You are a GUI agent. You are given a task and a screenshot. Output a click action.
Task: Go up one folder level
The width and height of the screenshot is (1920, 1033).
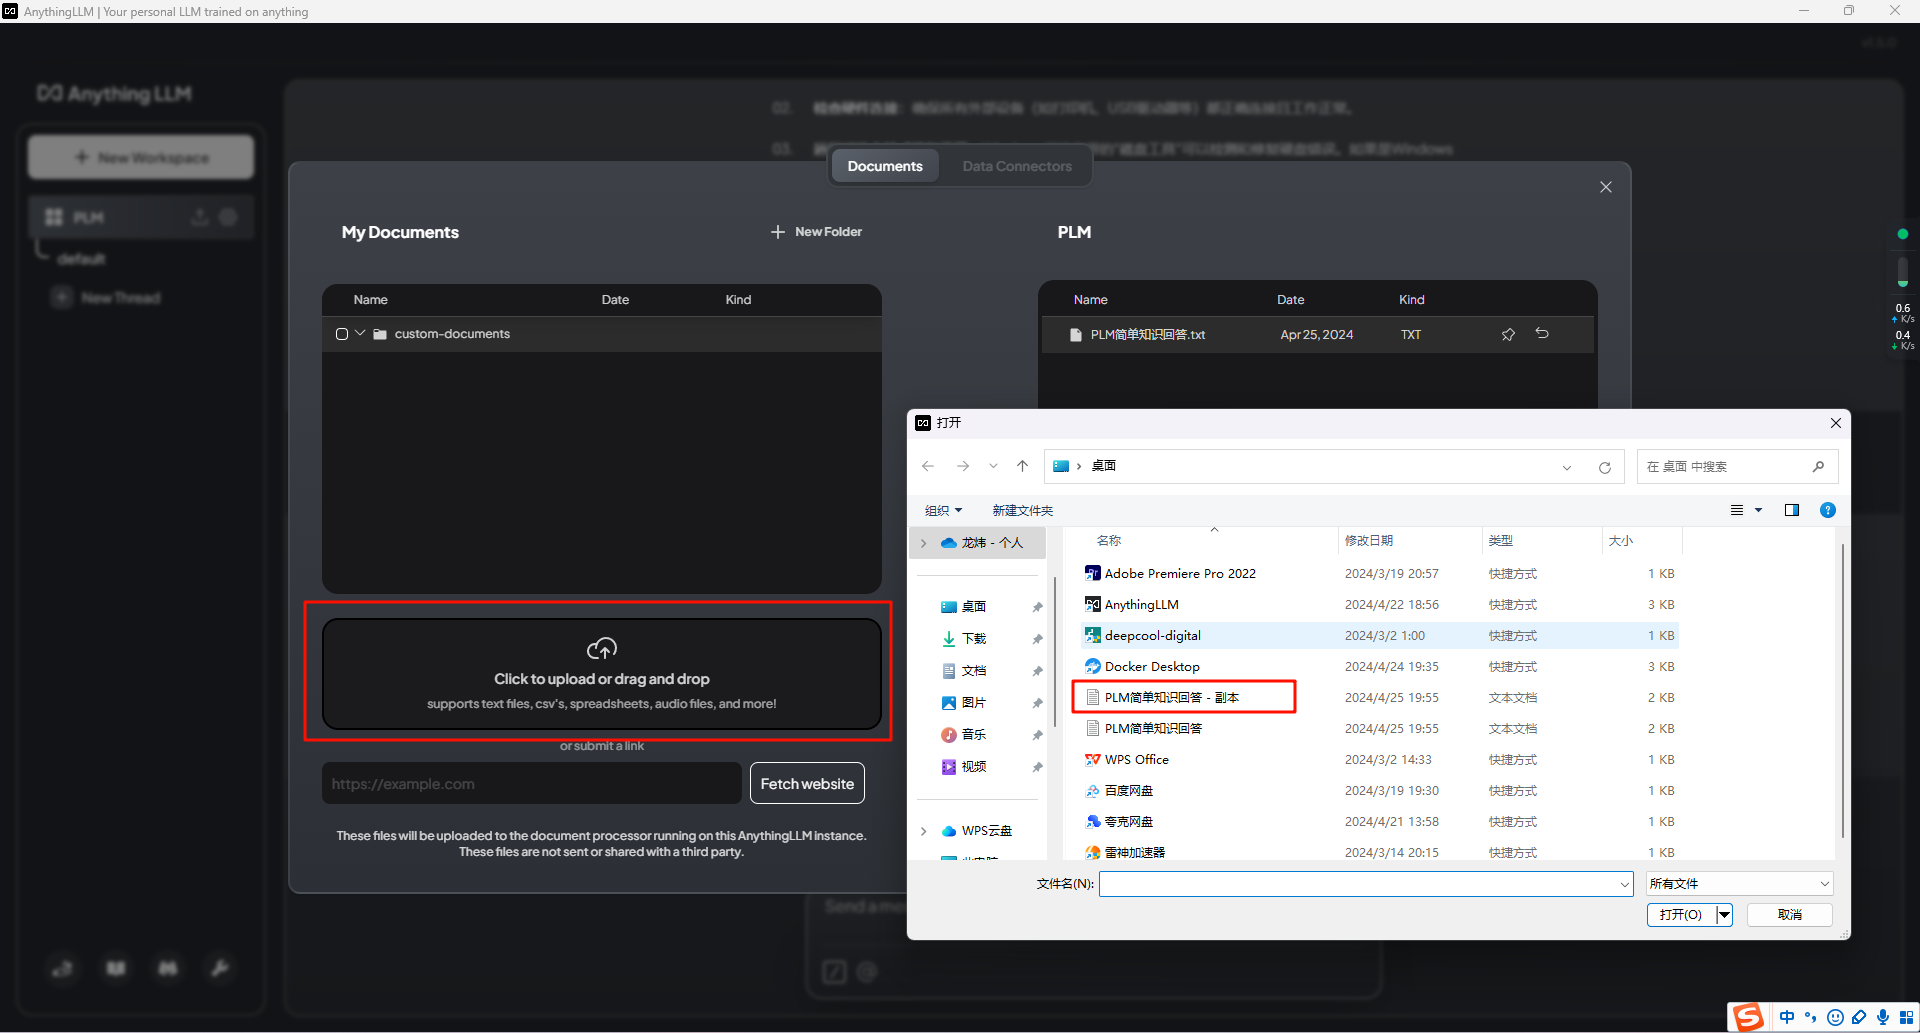[x=1022, y=467]
